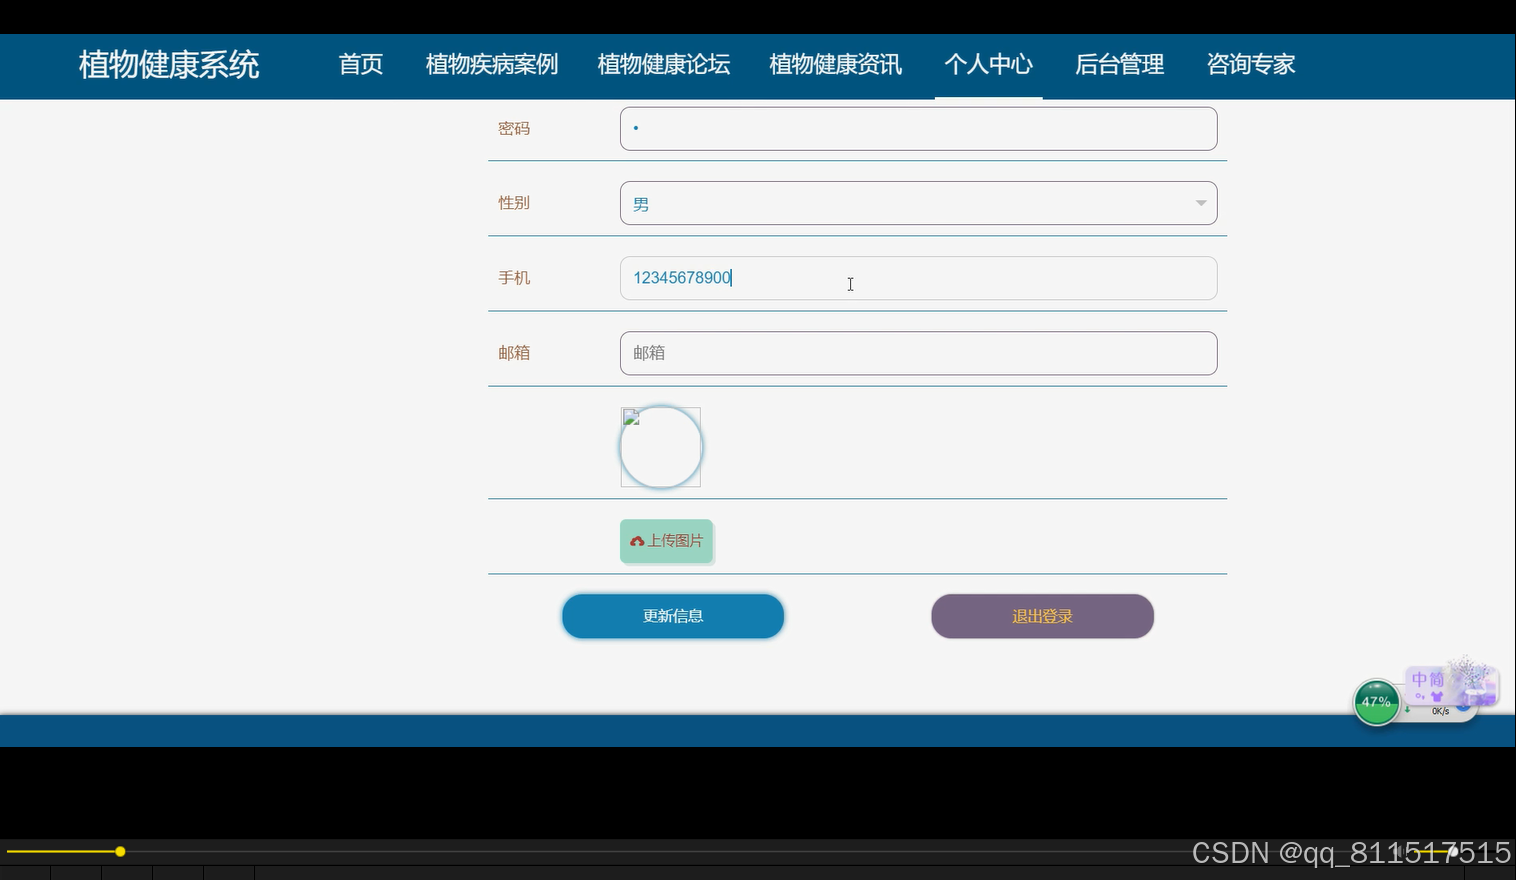The height and width of the screenshot is (880, 1516).
Task: Click the clothes-shaped skin icon on the IME panel
Action: click(1438, 696)
